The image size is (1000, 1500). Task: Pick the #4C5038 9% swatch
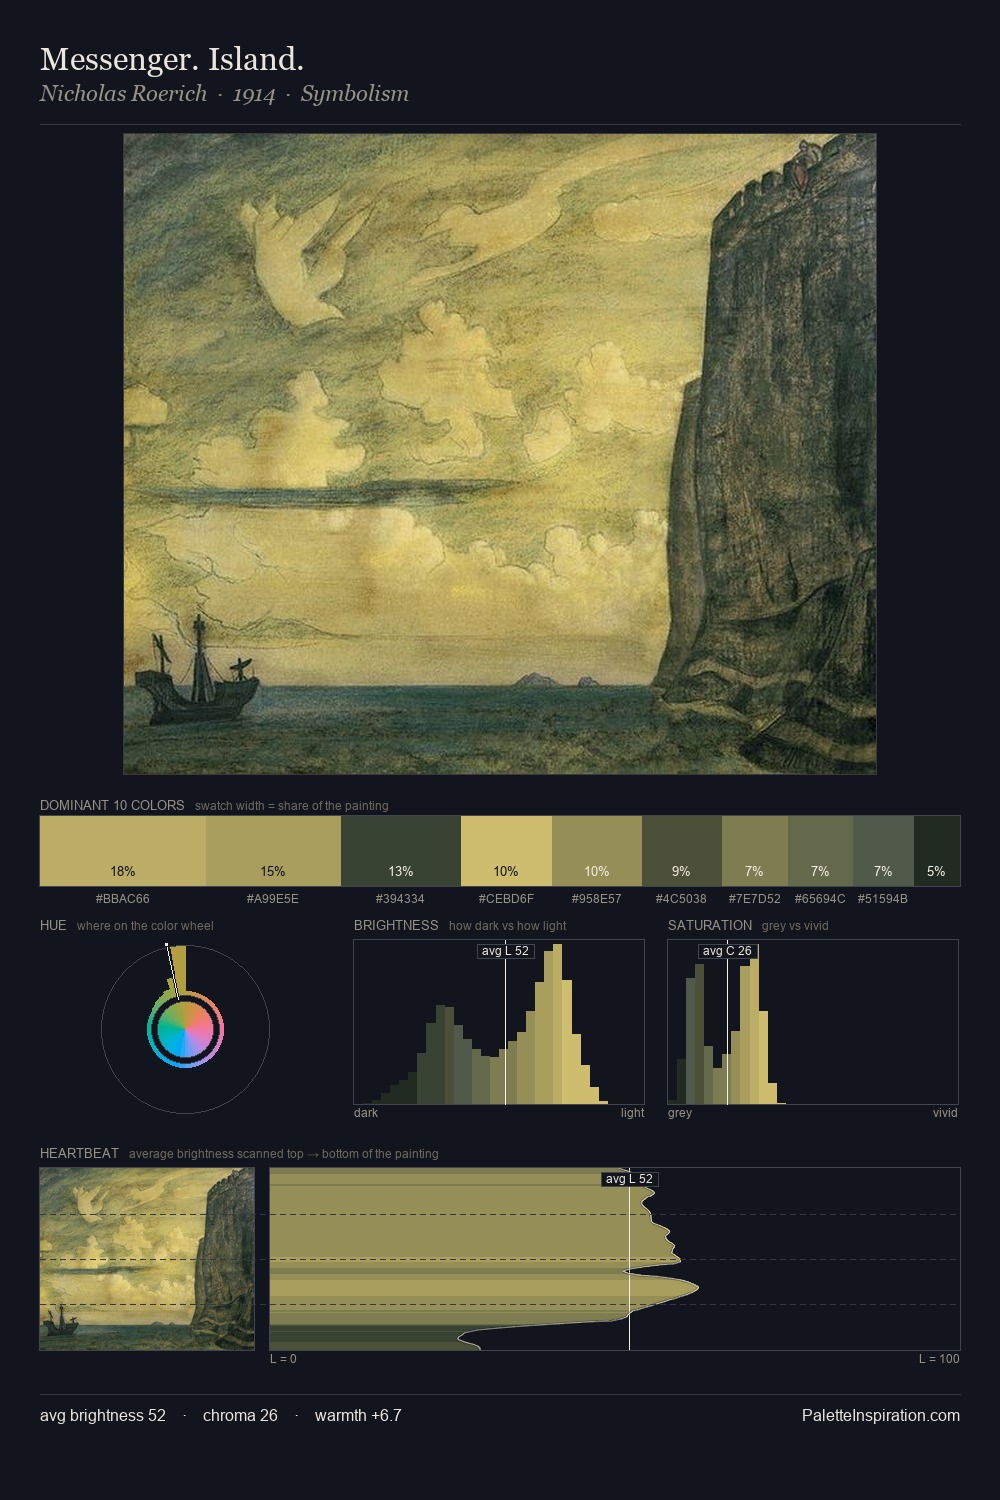pyautogui.click(x=682, y=851)
